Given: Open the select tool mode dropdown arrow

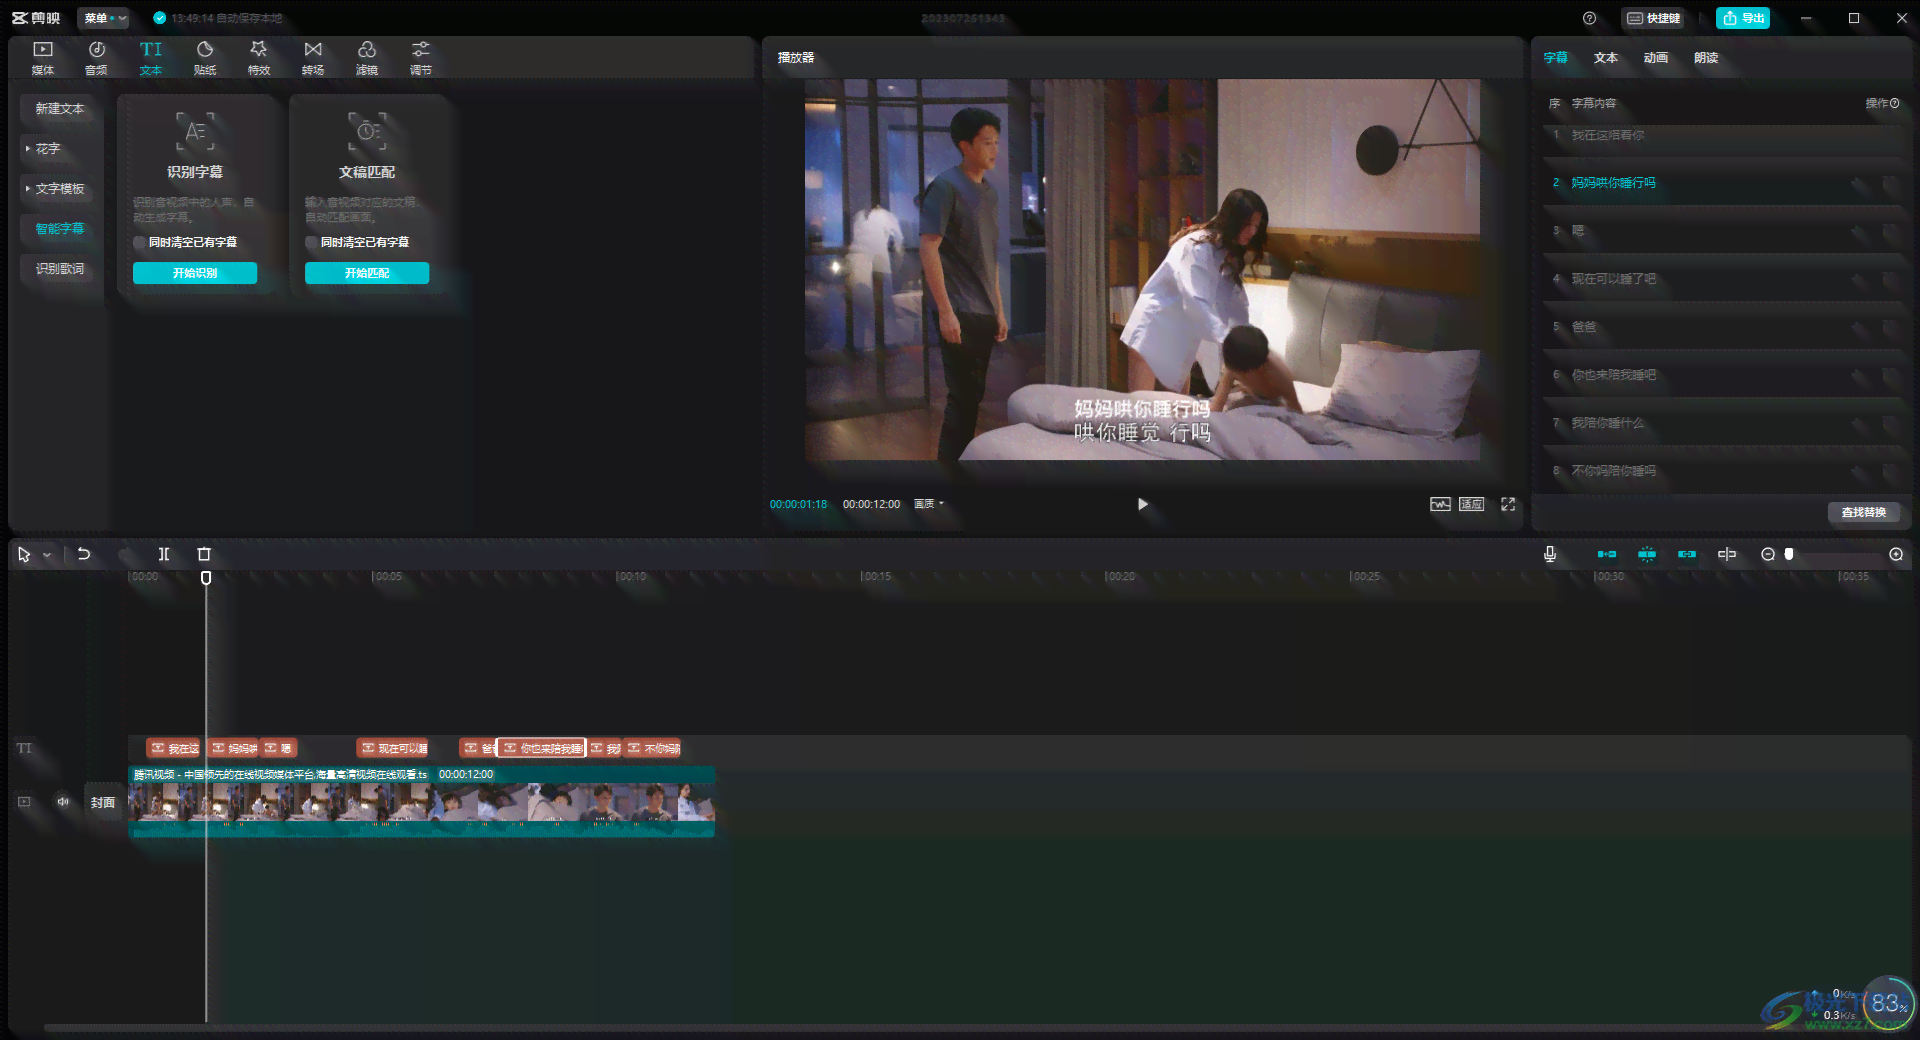Looking at the screenshot, I should [47, 555].
